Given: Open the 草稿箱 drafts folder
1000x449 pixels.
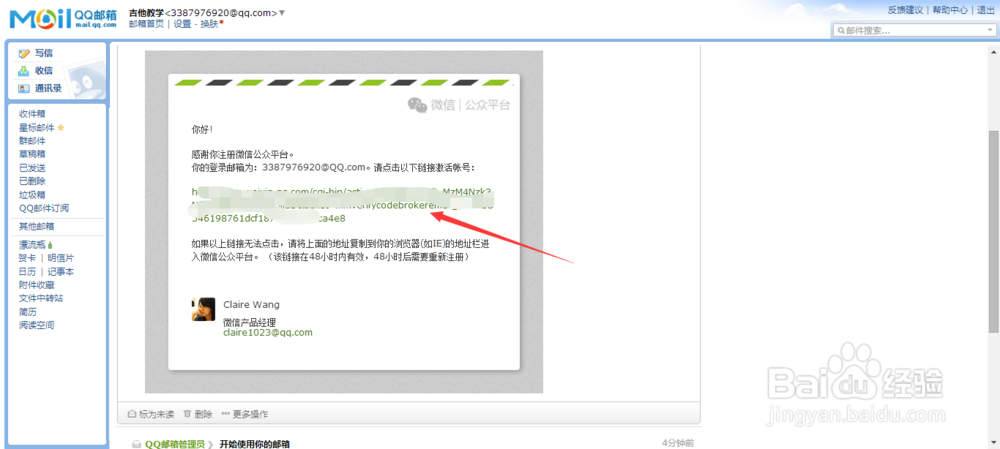Looking at the screenshot, I should click(x=32, y=154).
